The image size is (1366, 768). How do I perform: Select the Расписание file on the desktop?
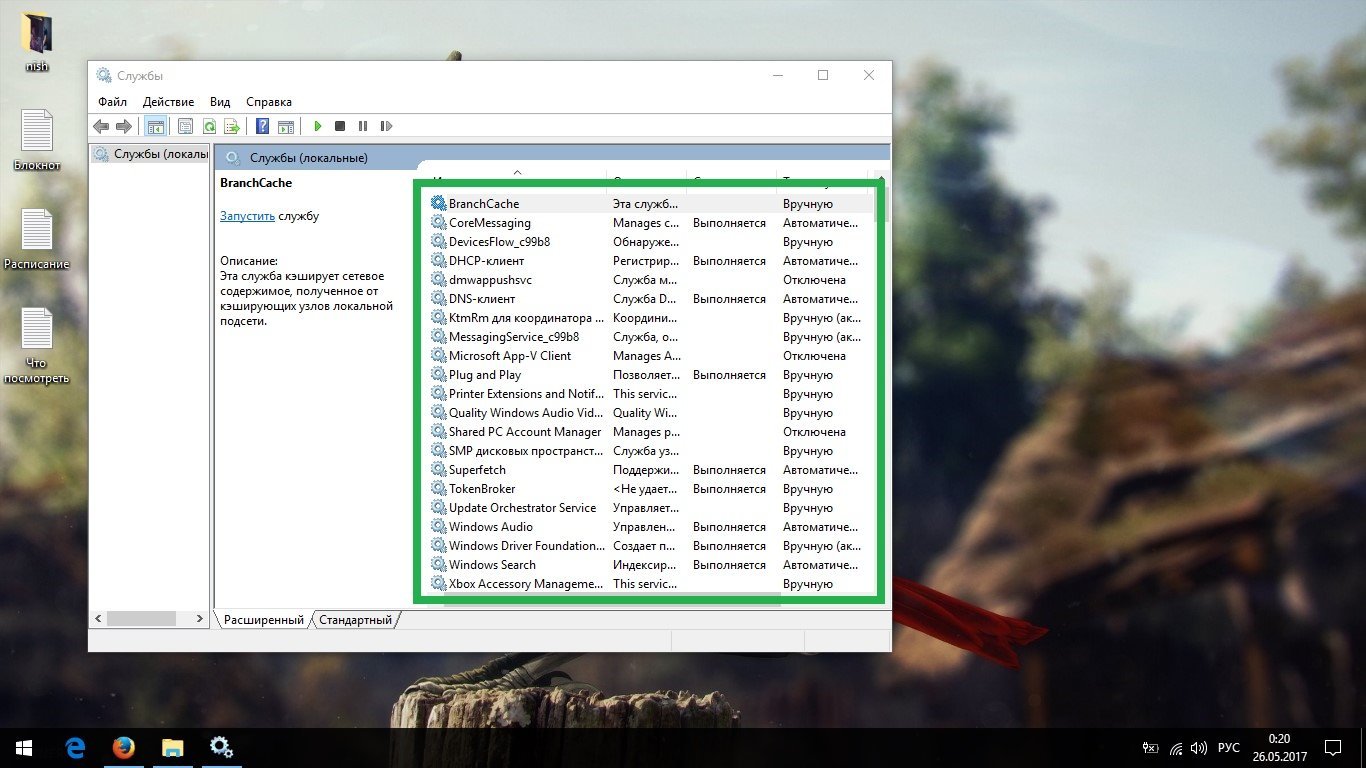click(x=37, y=240)
